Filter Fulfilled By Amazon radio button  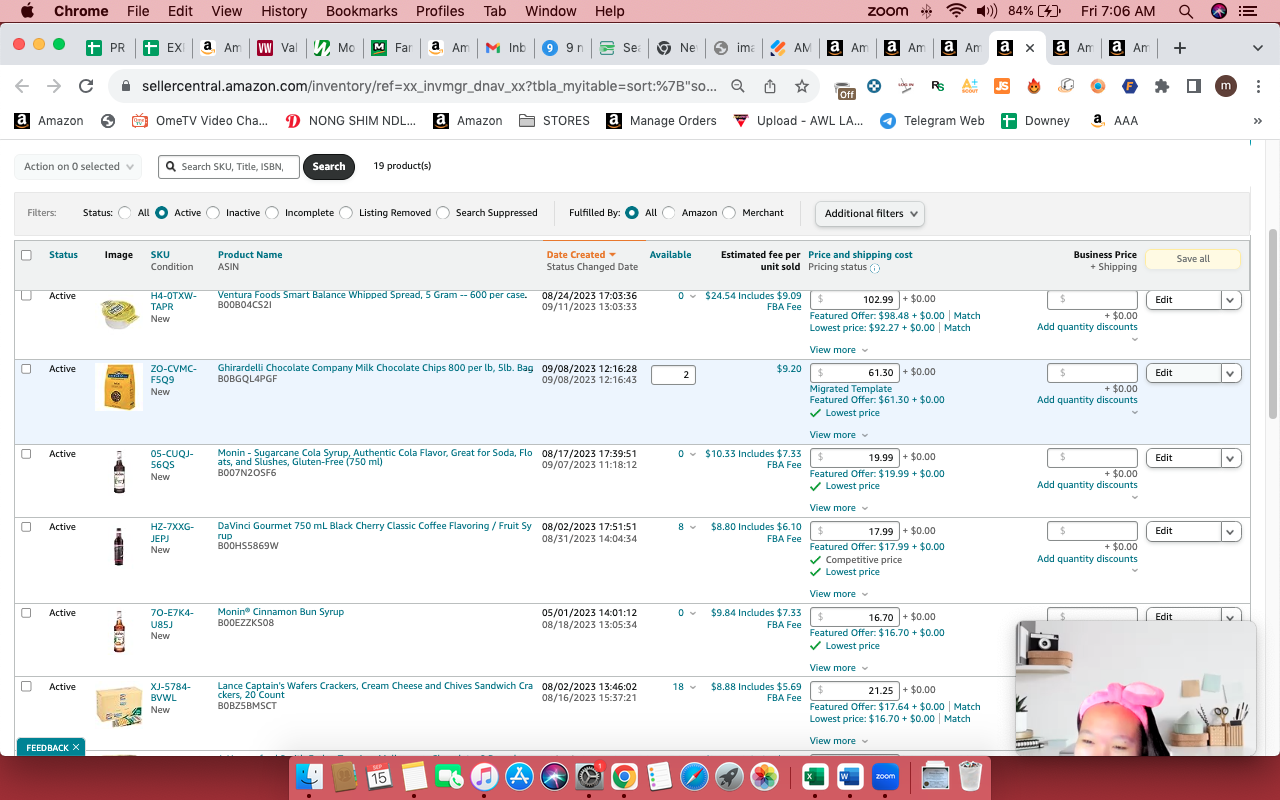click(669, 213)
